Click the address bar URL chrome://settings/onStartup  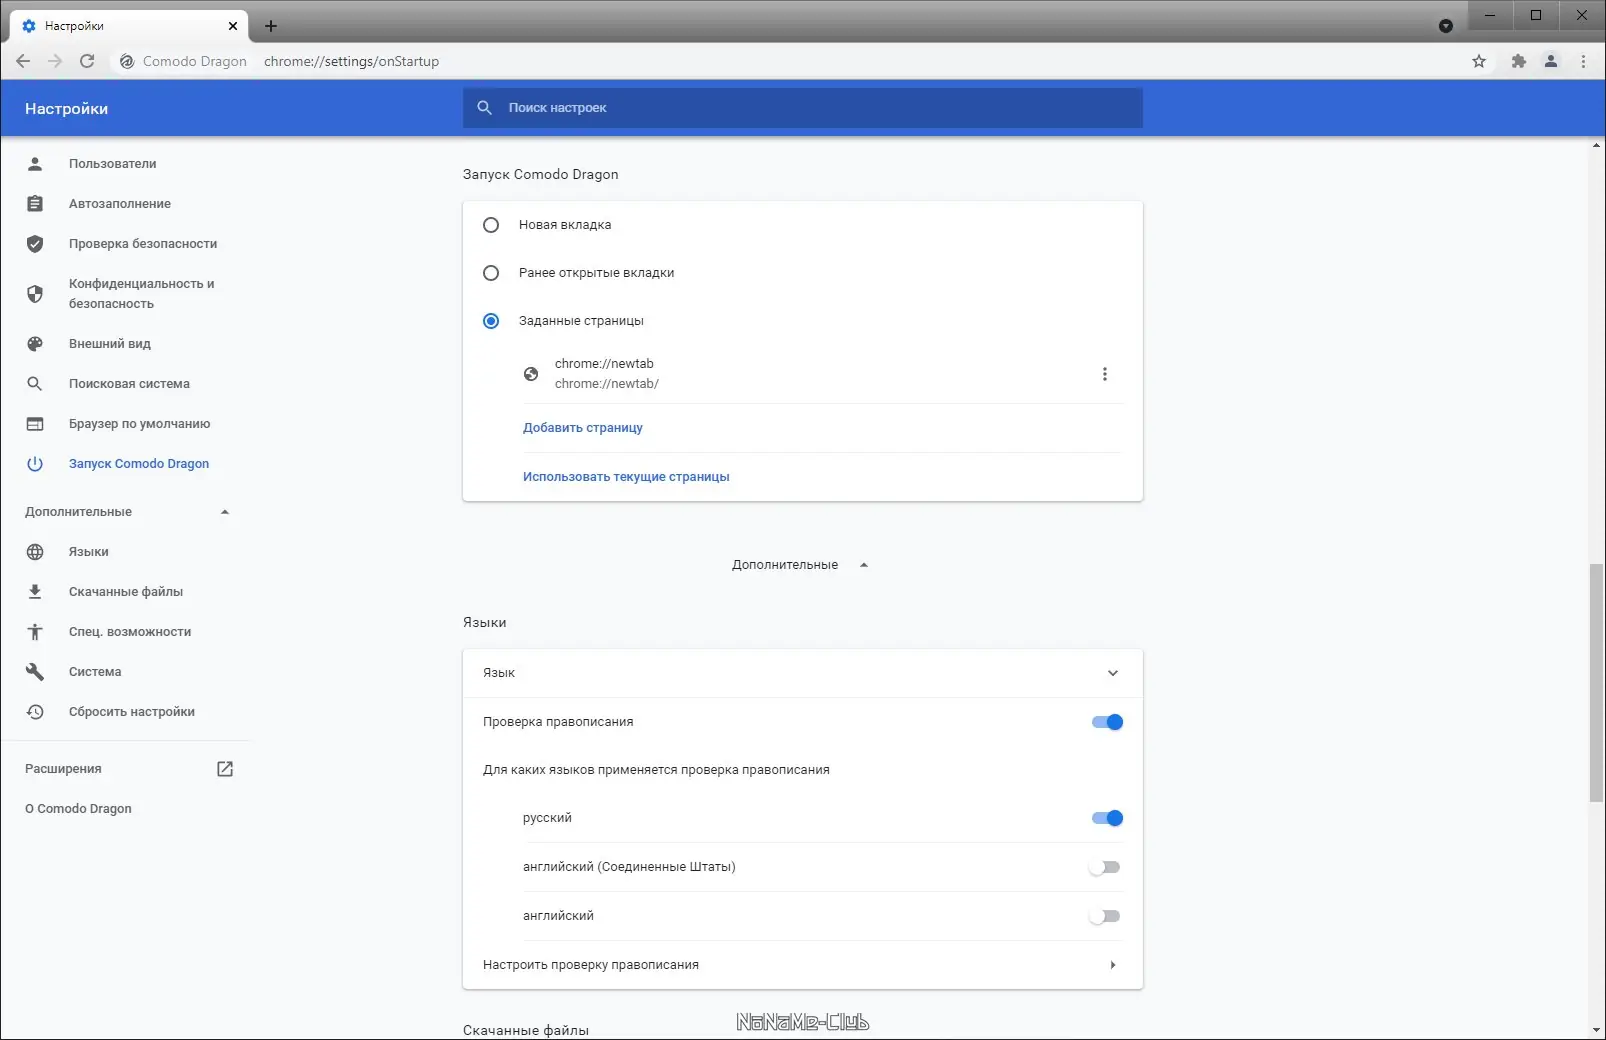click(351, 61)
